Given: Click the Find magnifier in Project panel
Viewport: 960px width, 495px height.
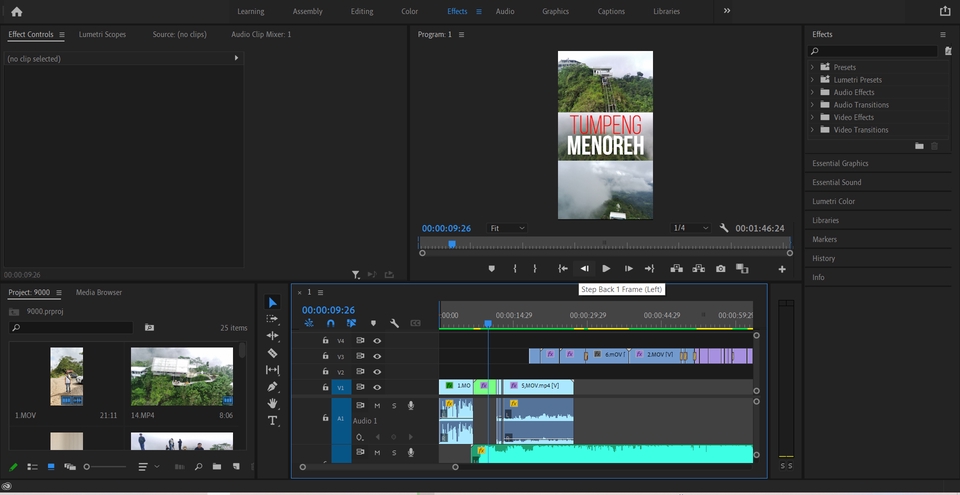Looking at the screenshot, I should [x=198, y=467].
